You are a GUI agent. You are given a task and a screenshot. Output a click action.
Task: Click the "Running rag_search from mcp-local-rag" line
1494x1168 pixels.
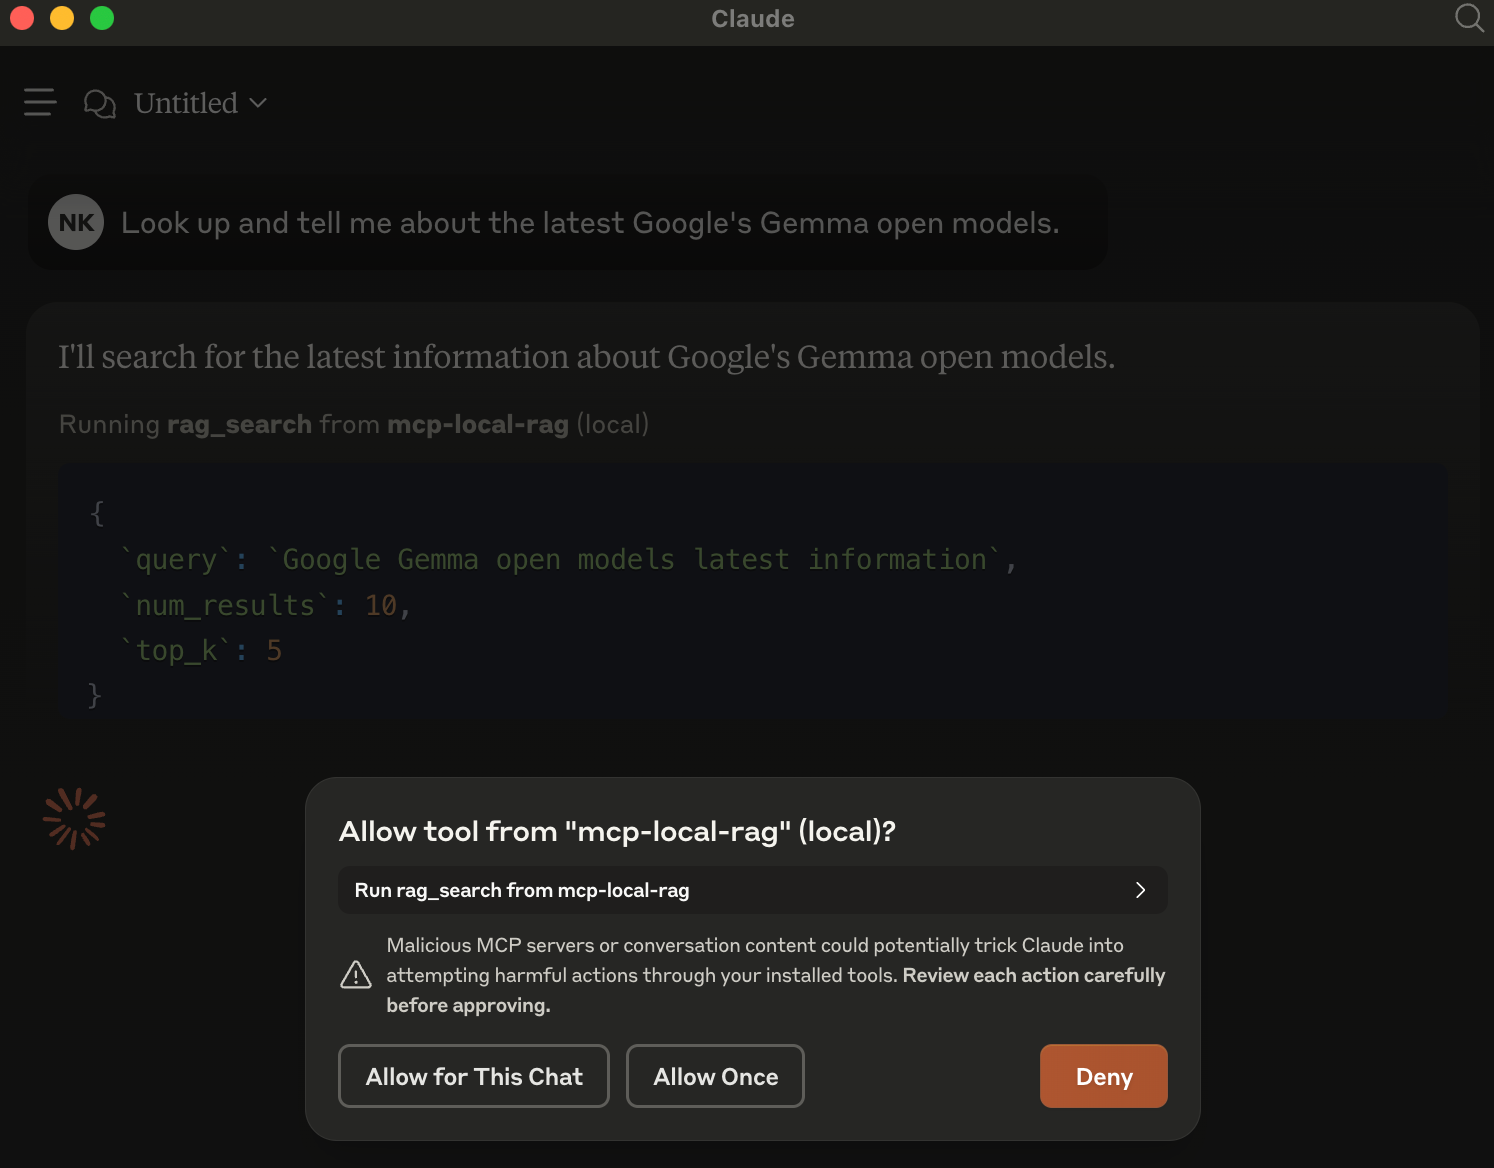coord(354,424)
